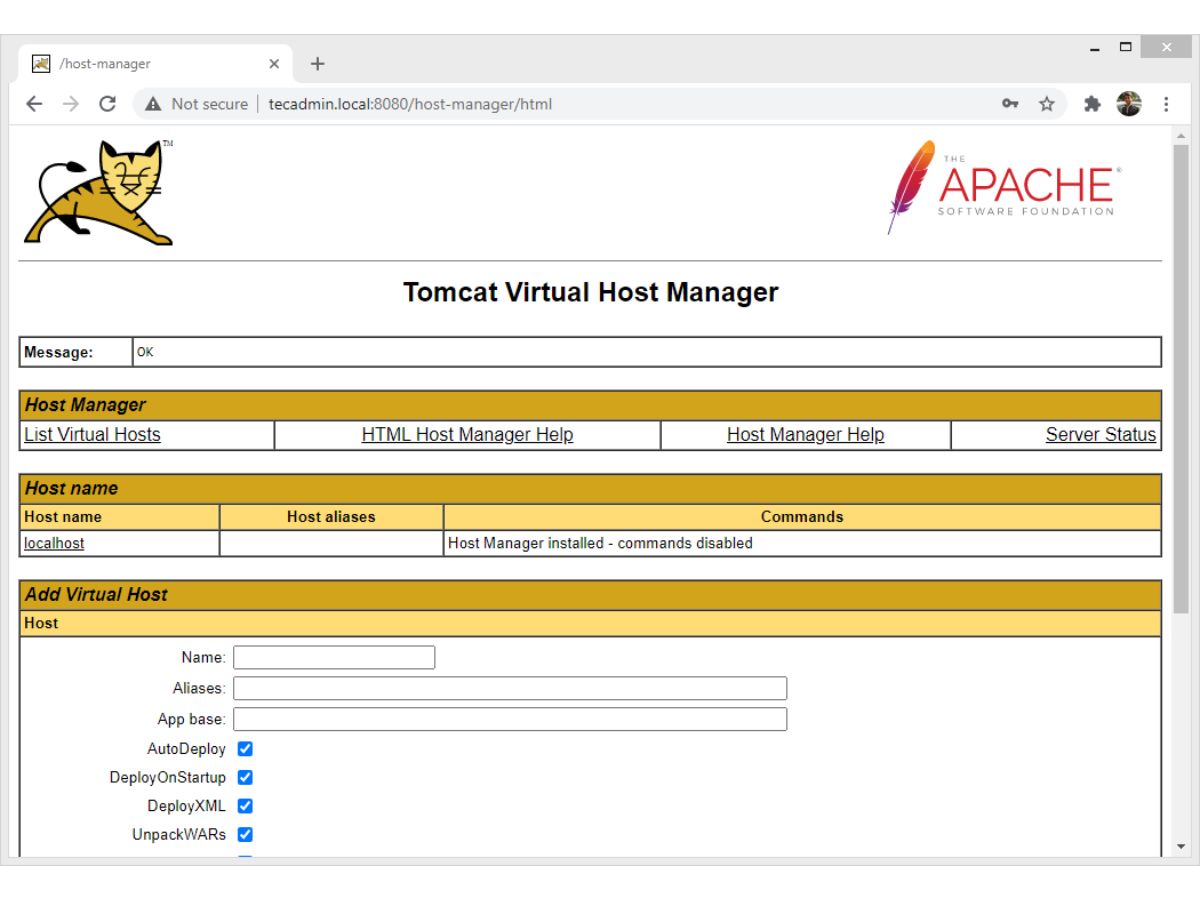
Task: Reload the host-manager page
Action: pyautogui.click(x=107, y=104)
